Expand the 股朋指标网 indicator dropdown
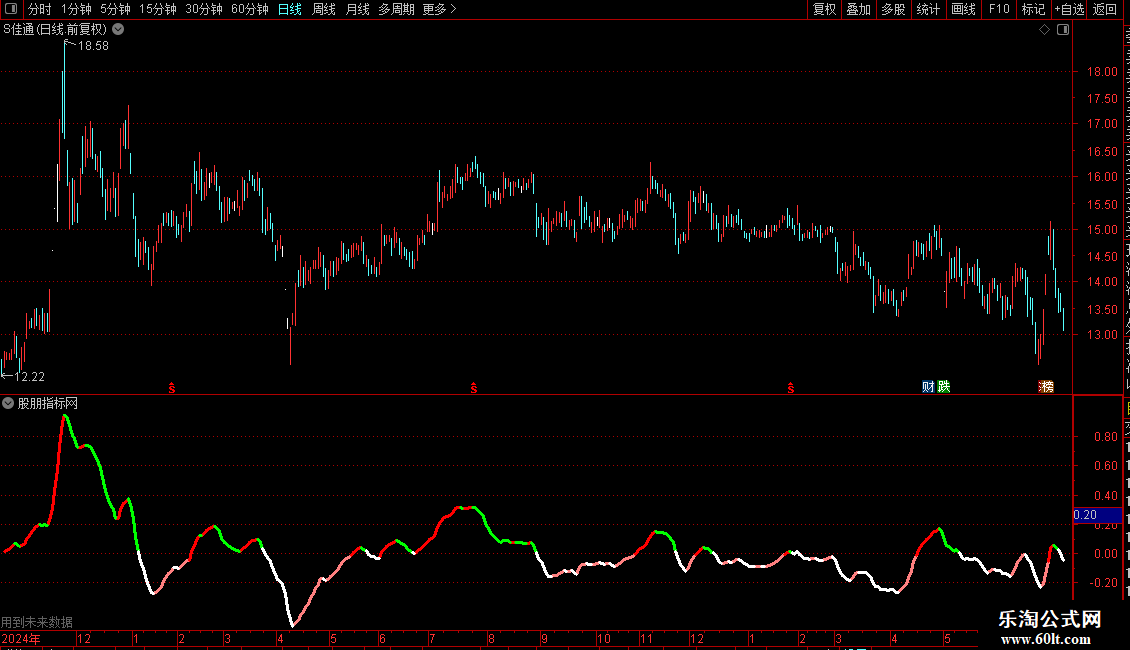Viewport: 1130px width, 650px height. [x=8, y=404]
